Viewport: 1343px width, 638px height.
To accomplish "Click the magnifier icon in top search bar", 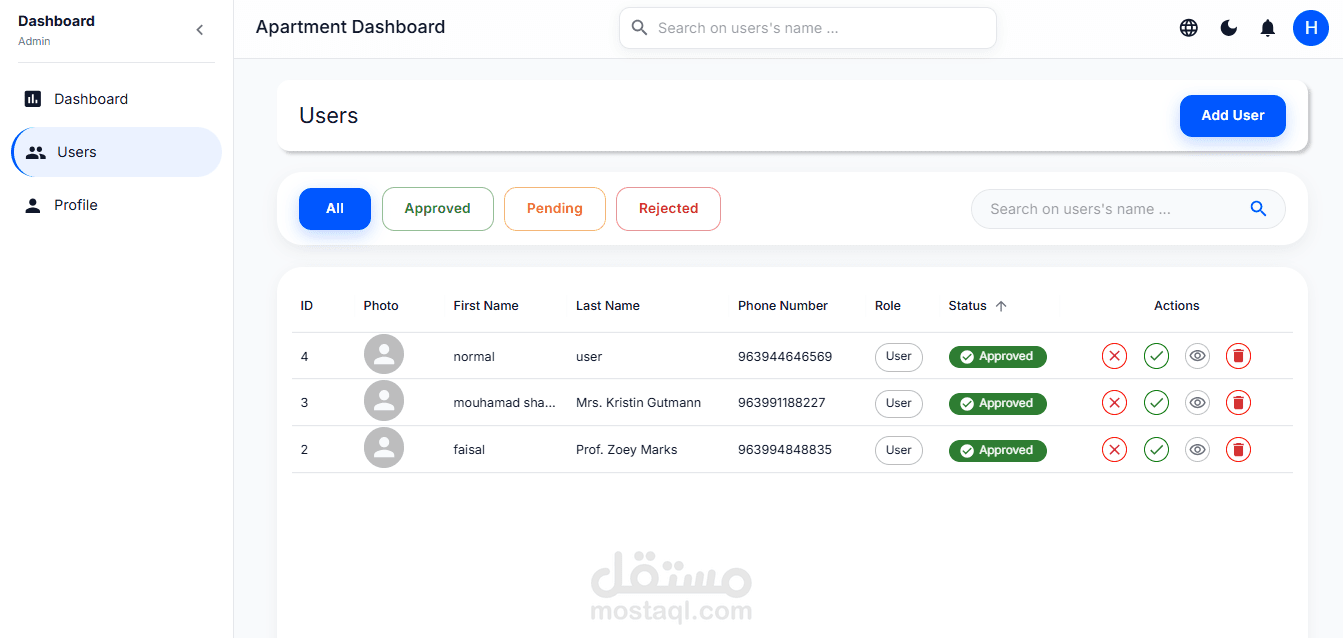I will [640, 28].
